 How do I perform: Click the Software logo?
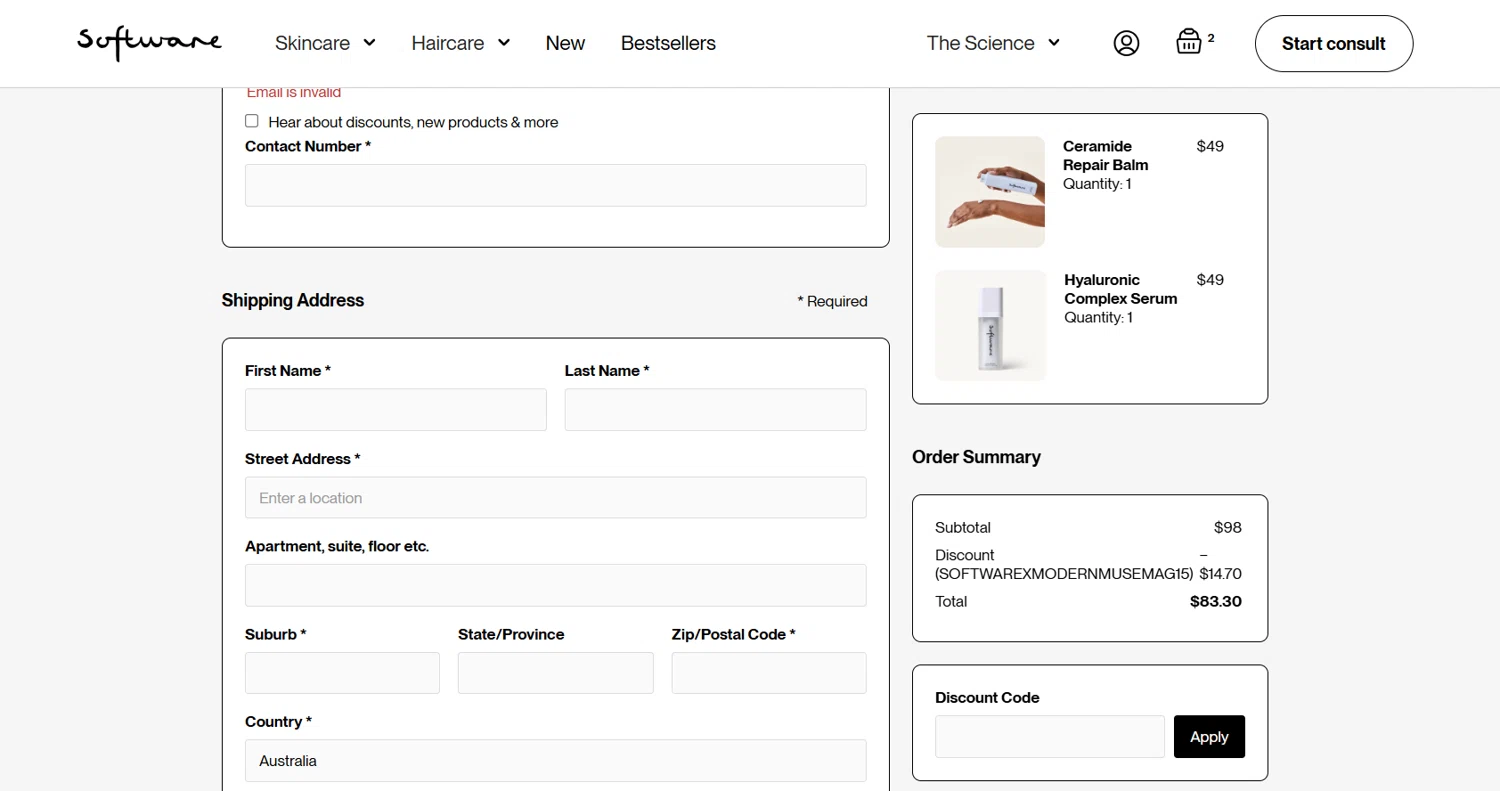[150, 42]
